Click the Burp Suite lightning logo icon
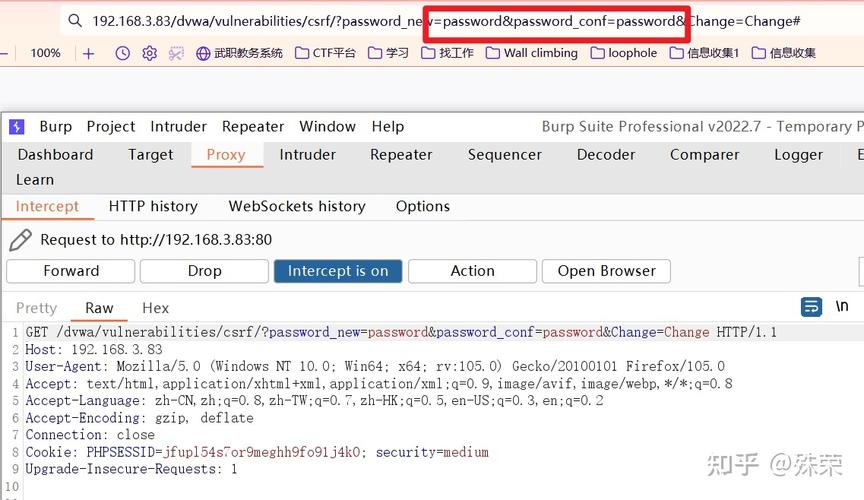864x500 pixels. point(17,127)
